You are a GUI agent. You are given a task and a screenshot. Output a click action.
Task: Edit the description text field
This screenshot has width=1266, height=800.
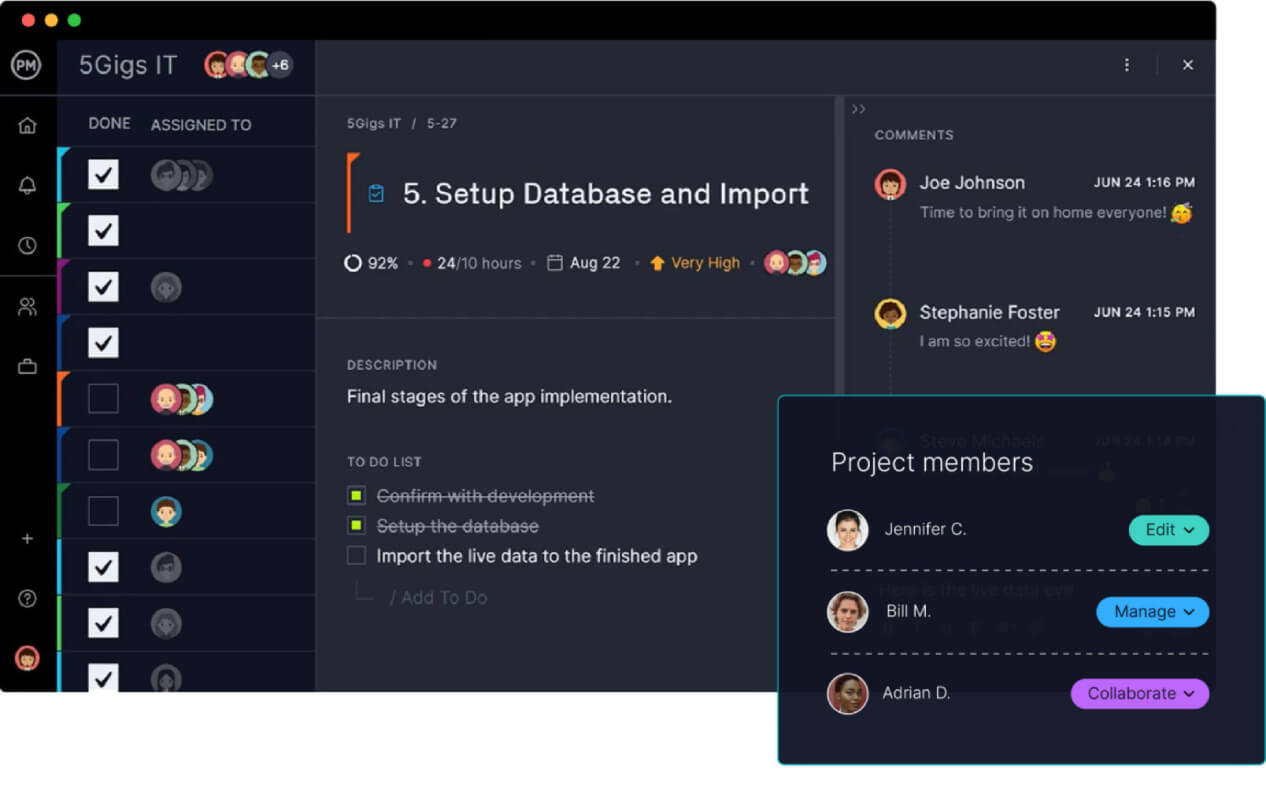click(509, 397)
